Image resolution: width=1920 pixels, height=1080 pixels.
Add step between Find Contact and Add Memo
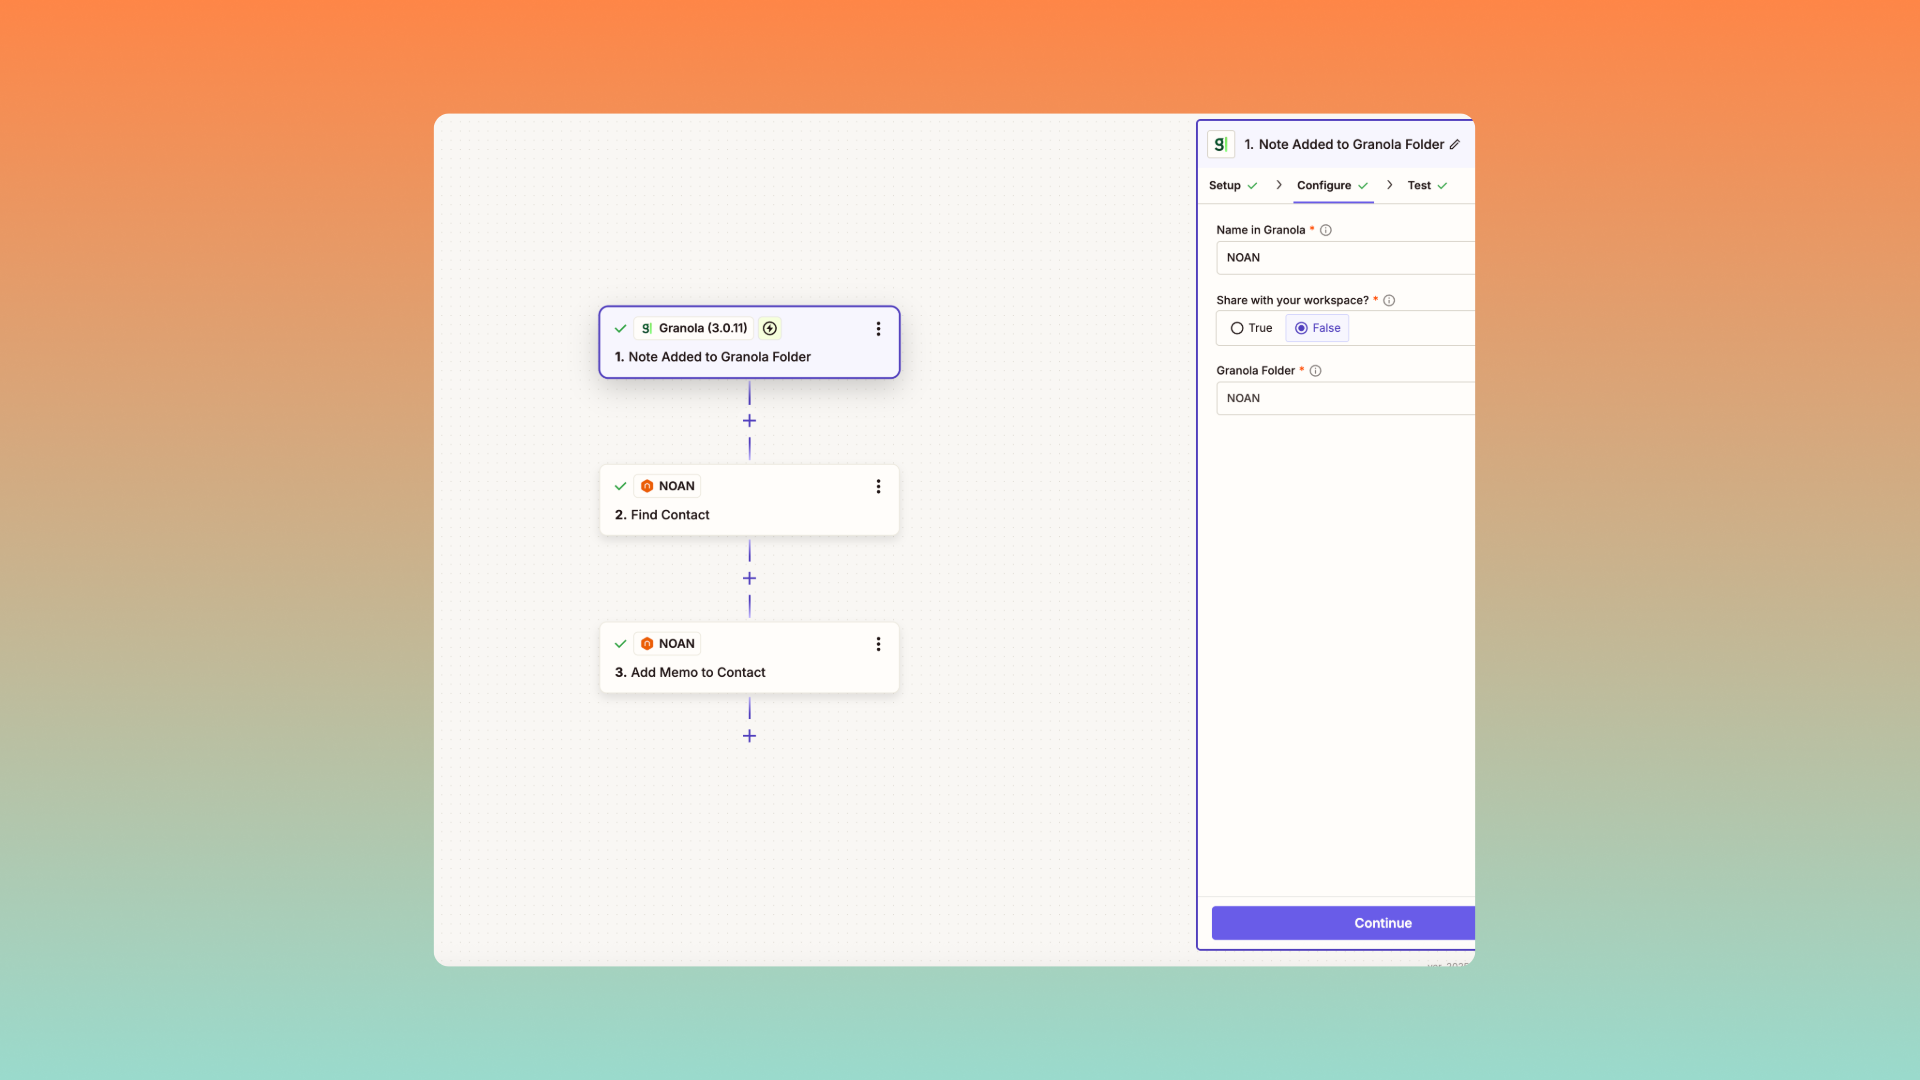coord(749,579)
